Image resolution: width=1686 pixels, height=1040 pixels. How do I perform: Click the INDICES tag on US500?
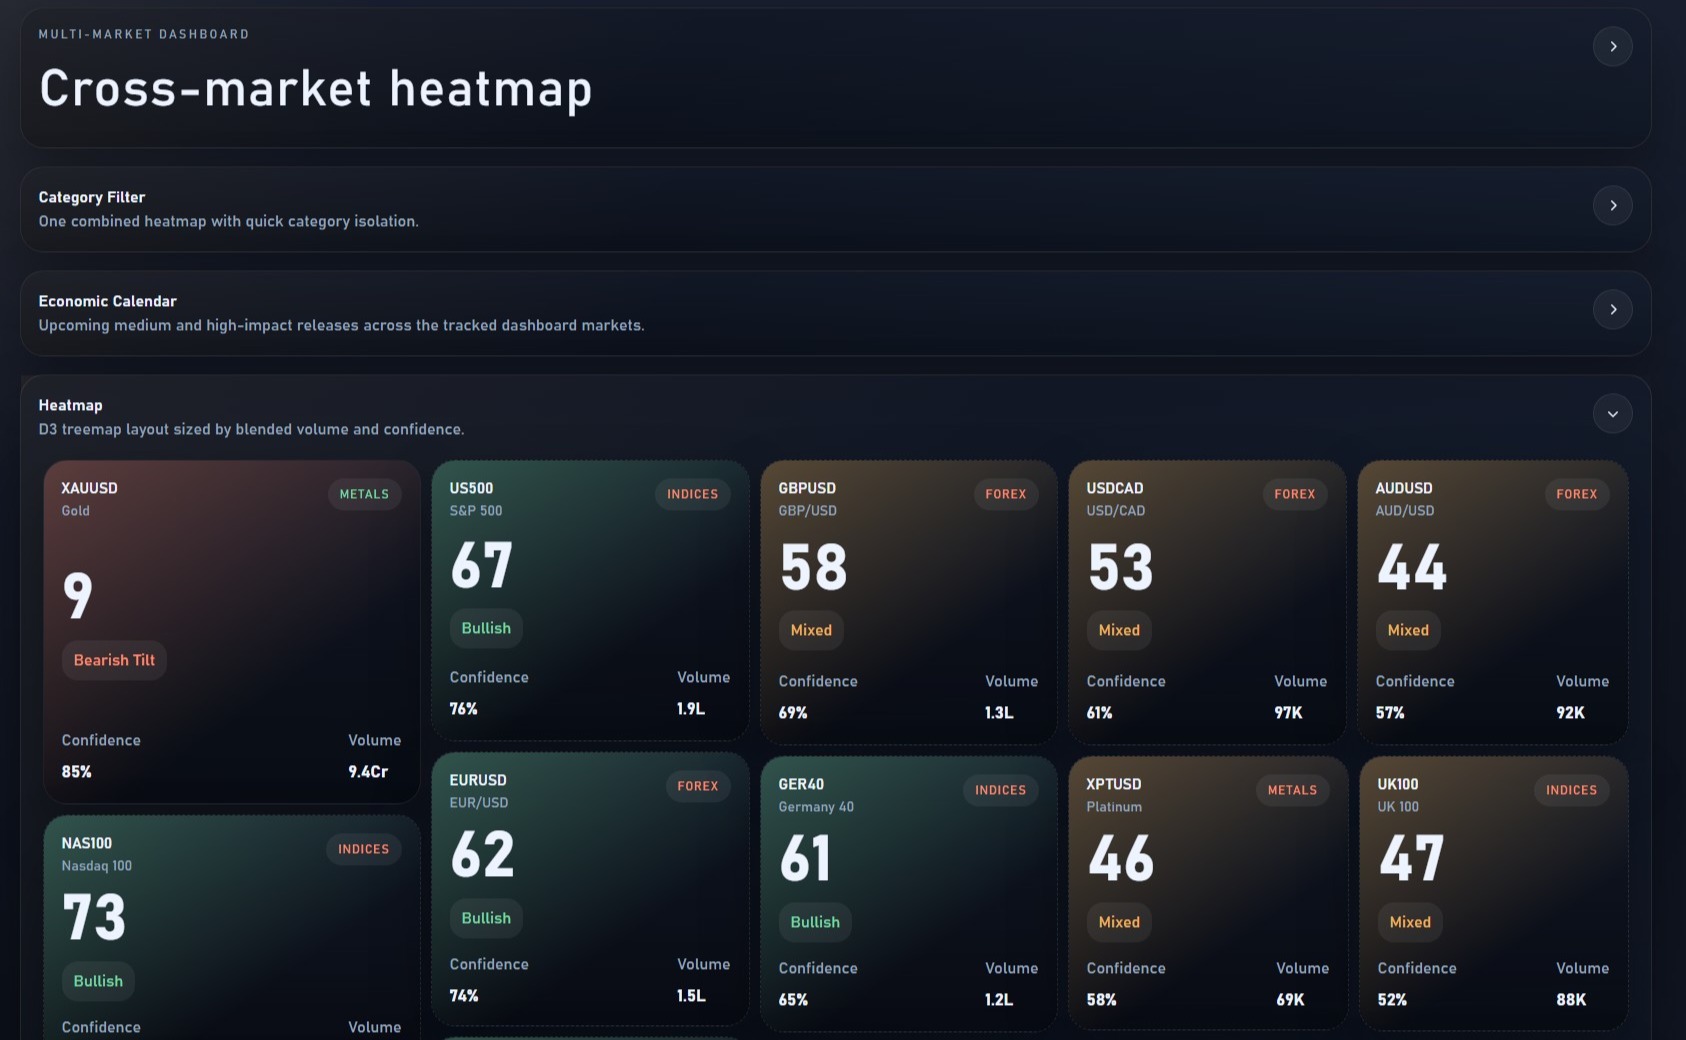pos(692,494)
